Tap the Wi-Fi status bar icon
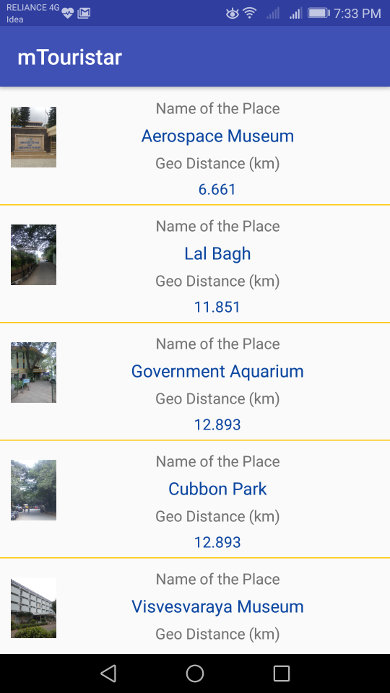Image resolution: width=390 pixels, height=693 pixels. click(x=250, y=13)
